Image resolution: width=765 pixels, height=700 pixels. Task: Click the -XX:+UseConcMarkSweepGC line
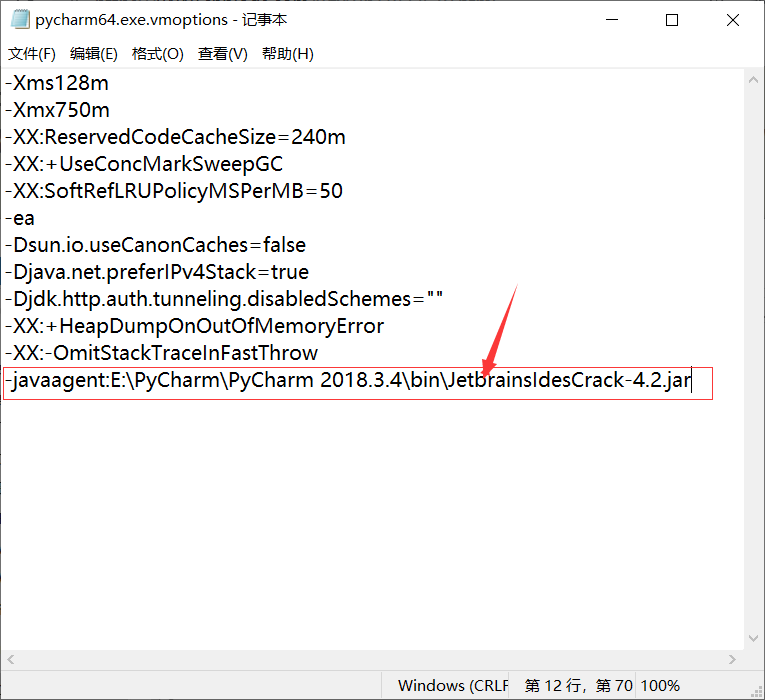click(144, 164)
